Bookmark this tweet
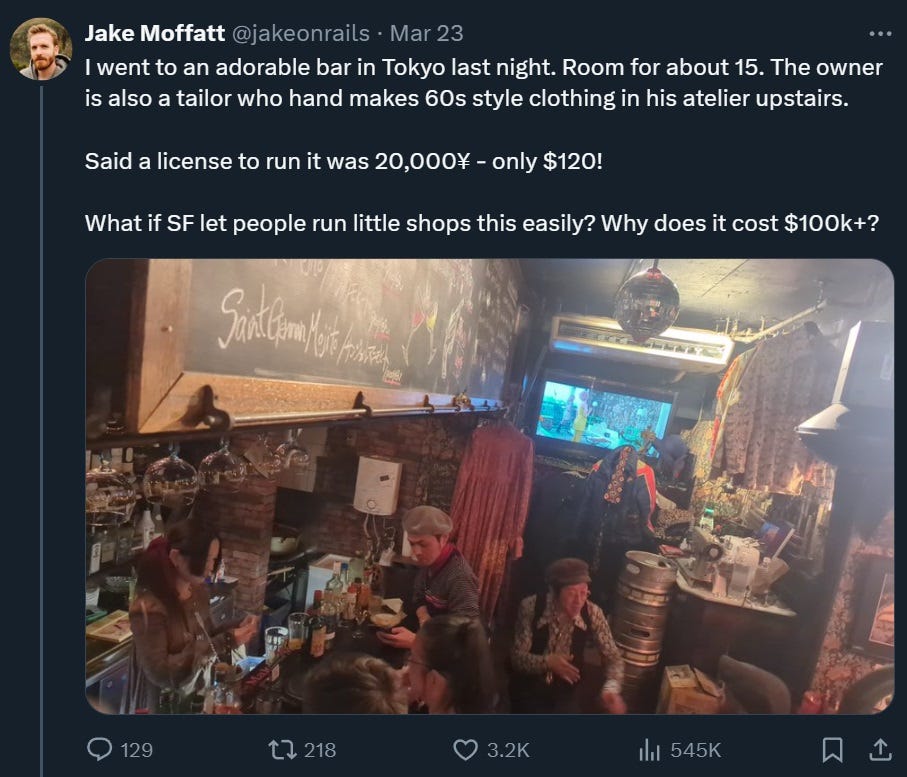This screenshot has width=907, height=777. (x=832, y=750)
